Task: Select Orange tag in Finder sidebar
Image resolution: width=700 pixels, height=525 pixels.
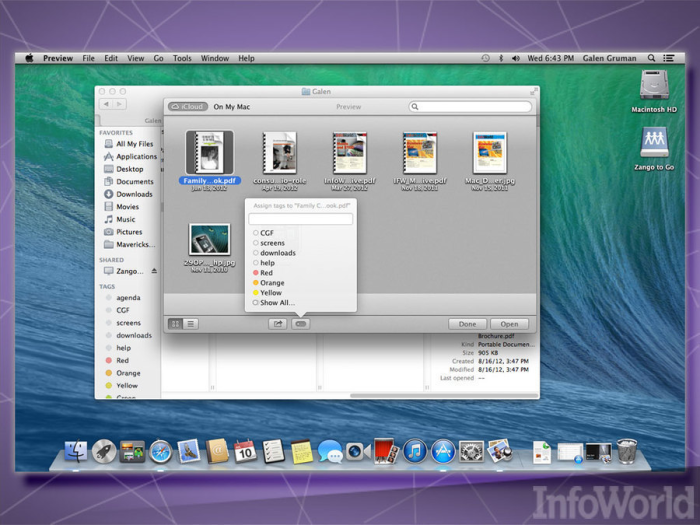Action: (123, 373)
